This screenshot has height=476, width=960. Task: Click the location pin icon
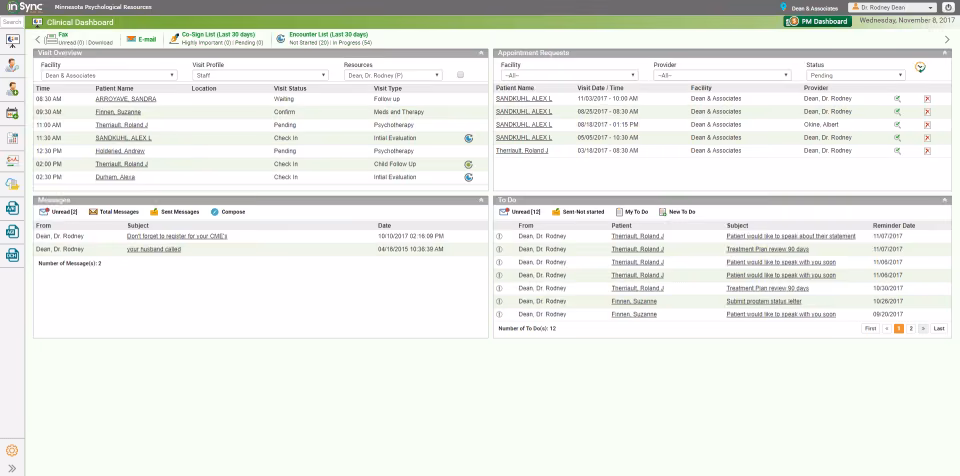783,7
